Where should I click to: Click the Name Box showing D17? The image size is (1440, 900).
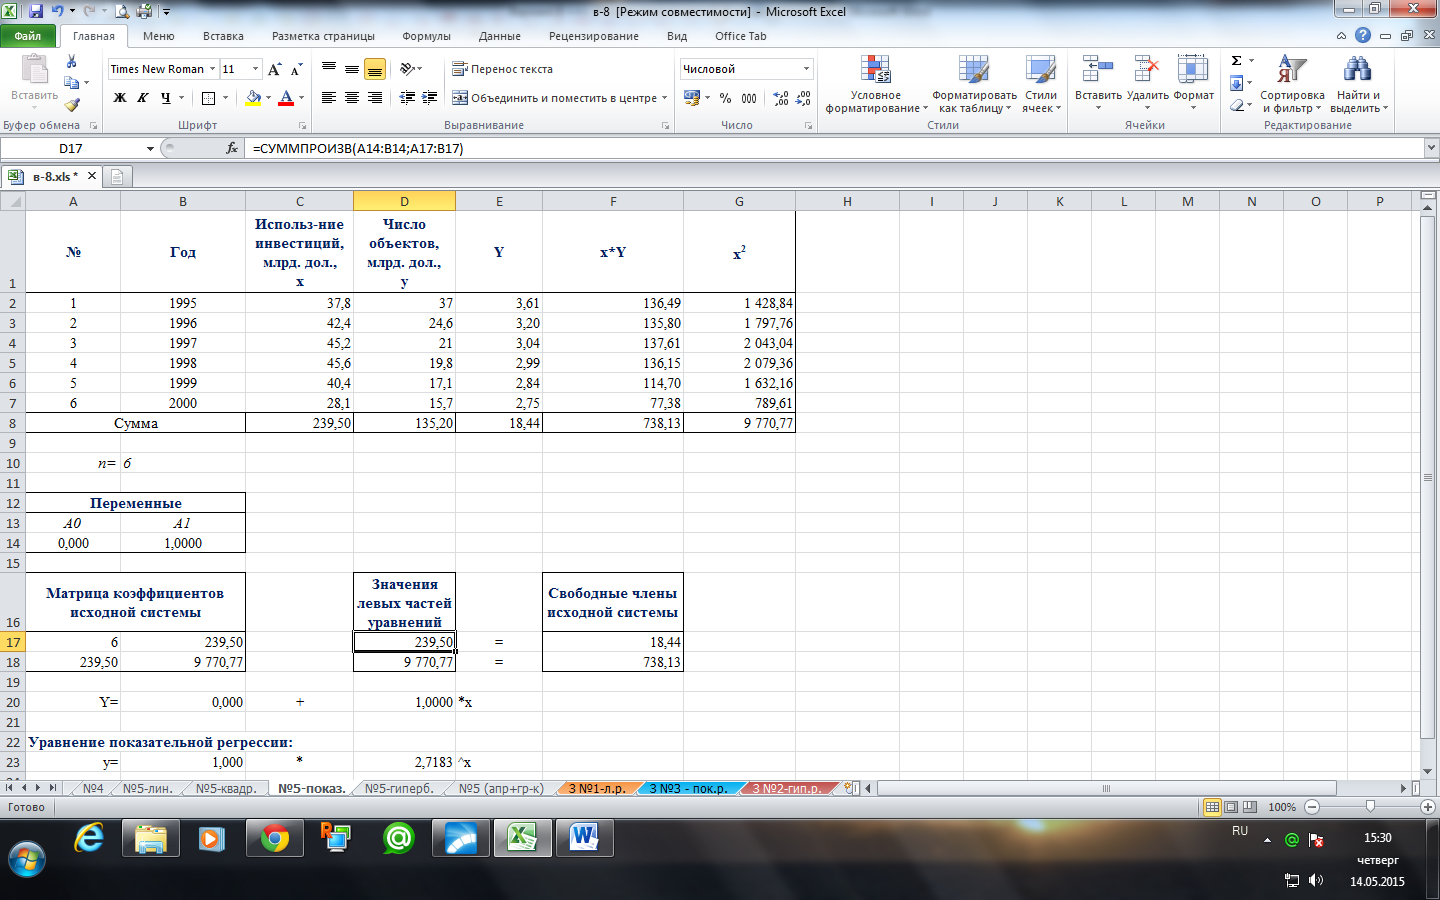click(x=72, y=148)
